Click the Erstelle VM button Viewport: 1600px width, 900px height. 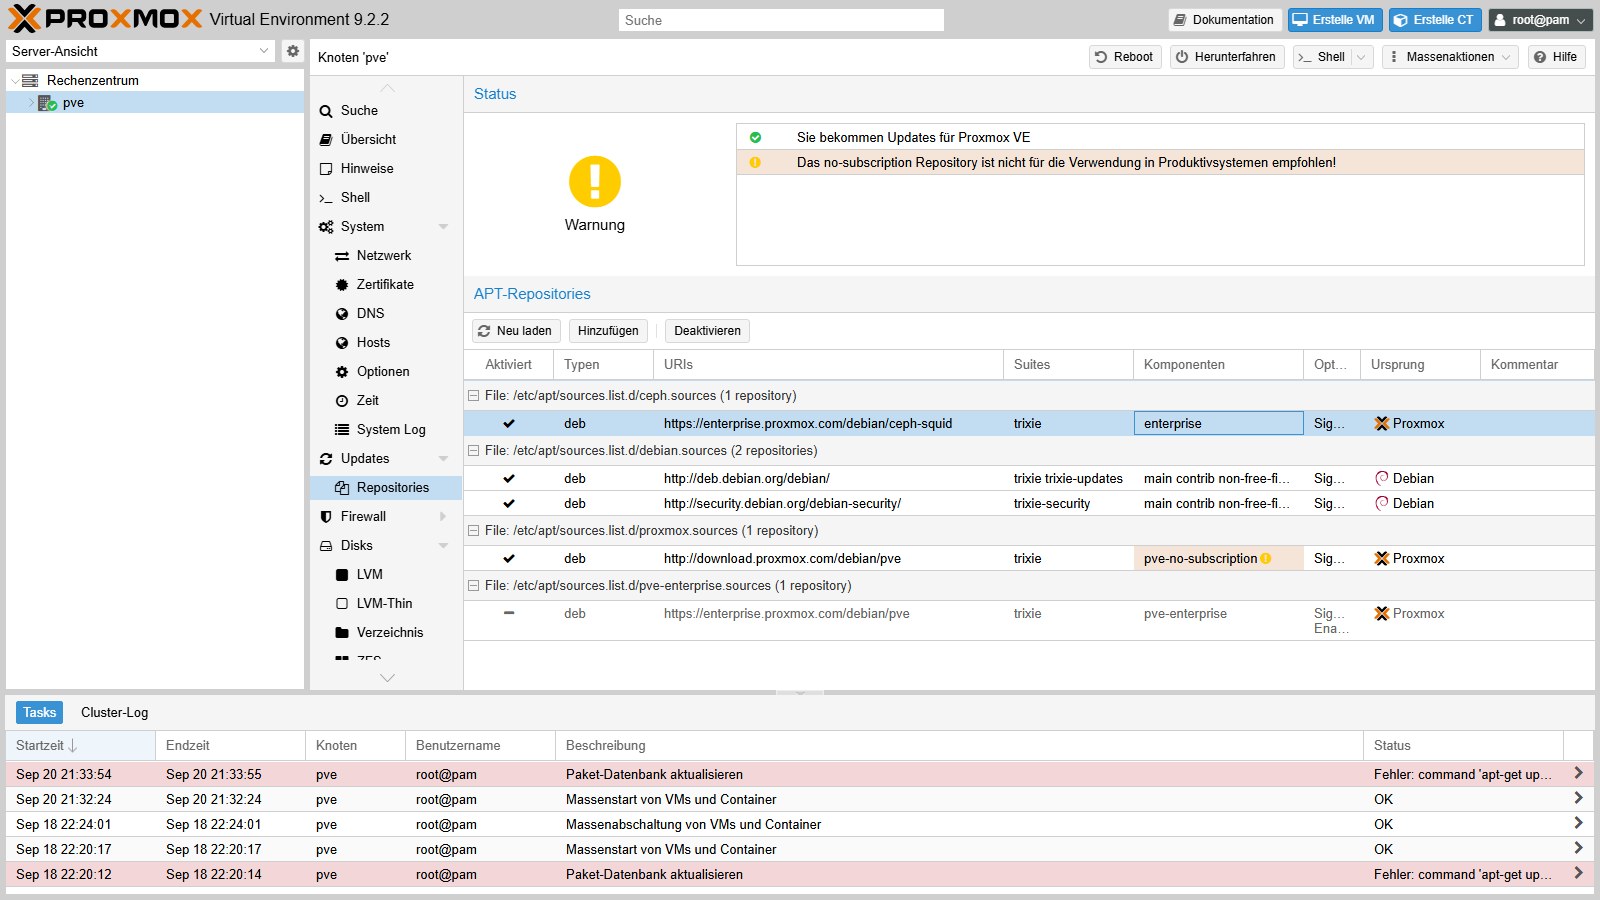point(1335,20)
